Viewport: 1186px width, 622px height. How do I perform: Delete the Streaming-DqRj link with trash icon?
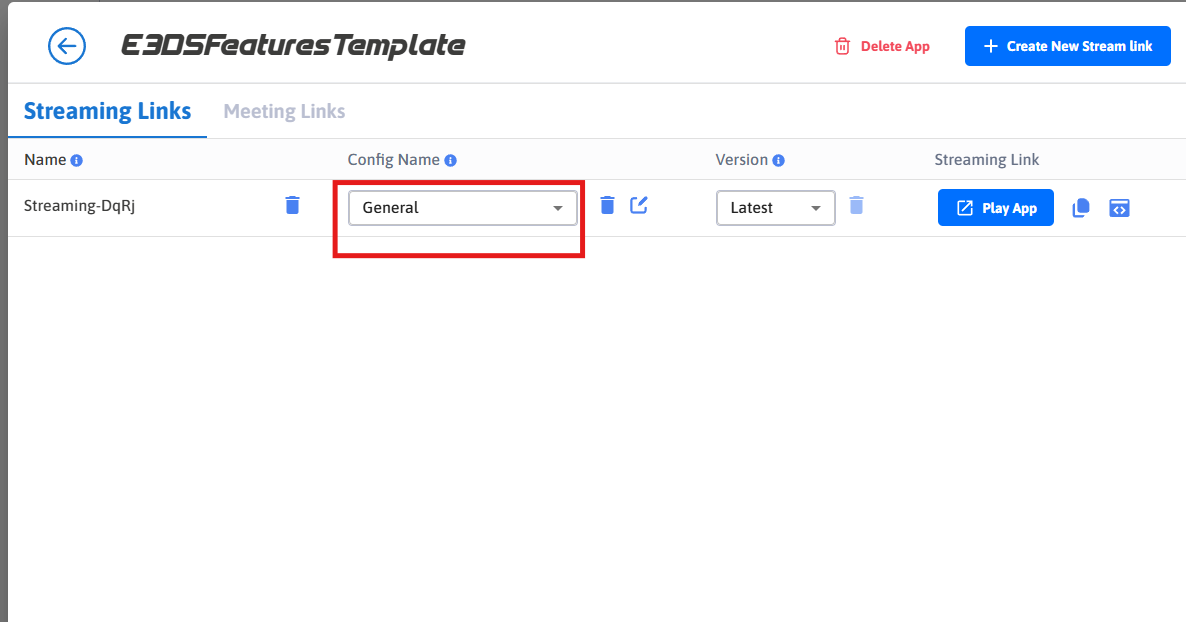[293, 205]
